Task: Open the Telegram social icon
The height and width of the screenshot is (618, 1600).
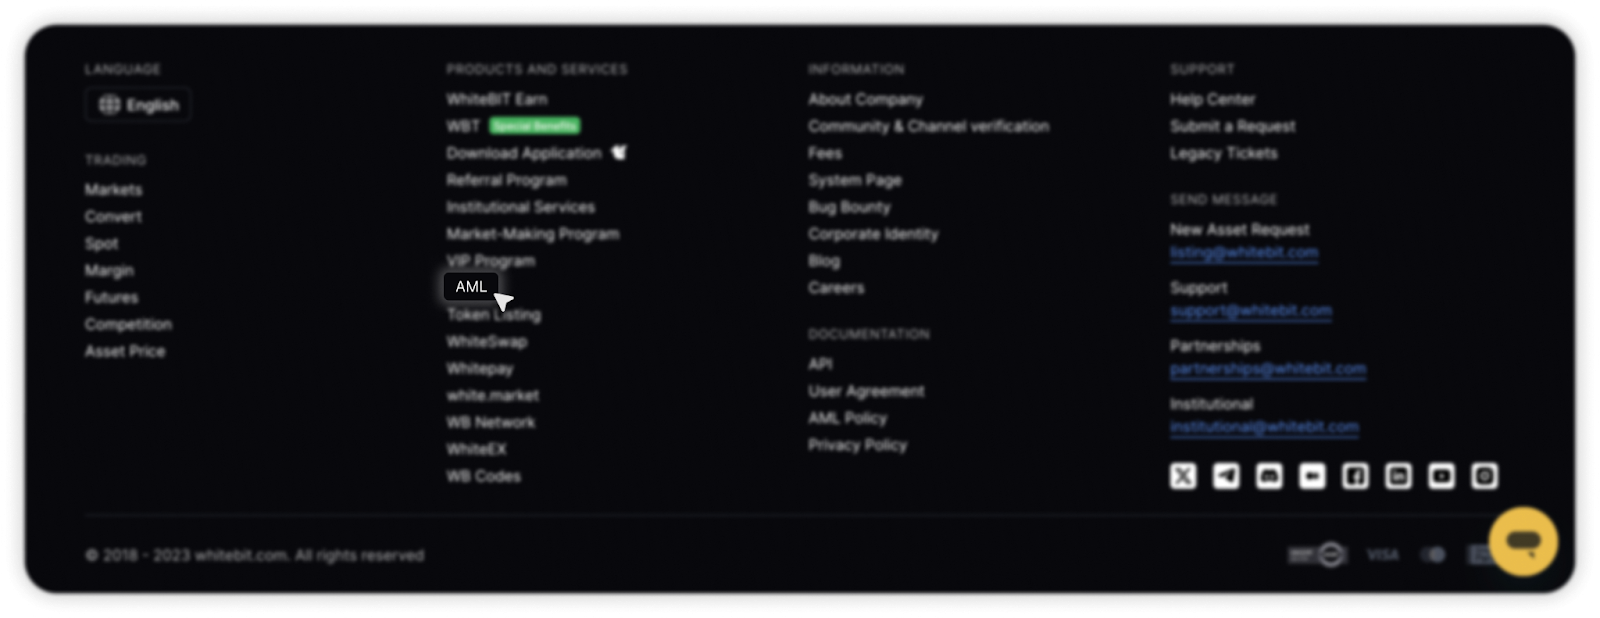Action: pos(1226,476)
